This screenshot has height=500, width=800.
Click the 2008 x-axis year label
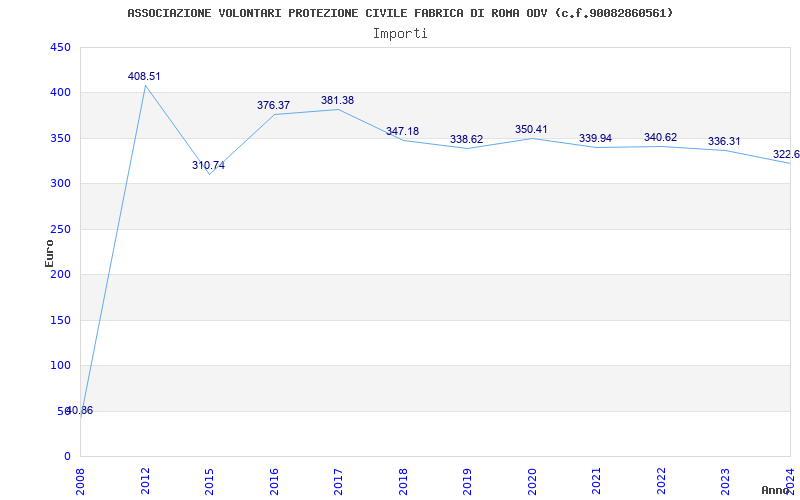click(x=81, y=480)
